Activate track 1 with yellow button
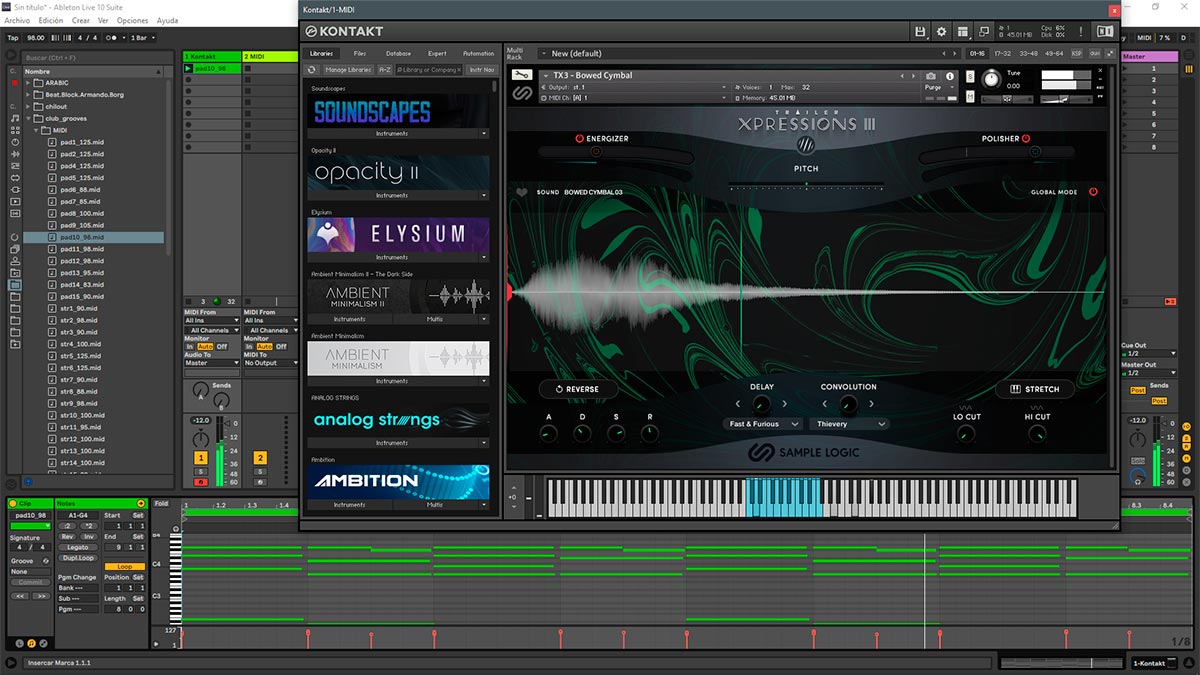This screenshot has width=1200, height=675. point(200,458)
